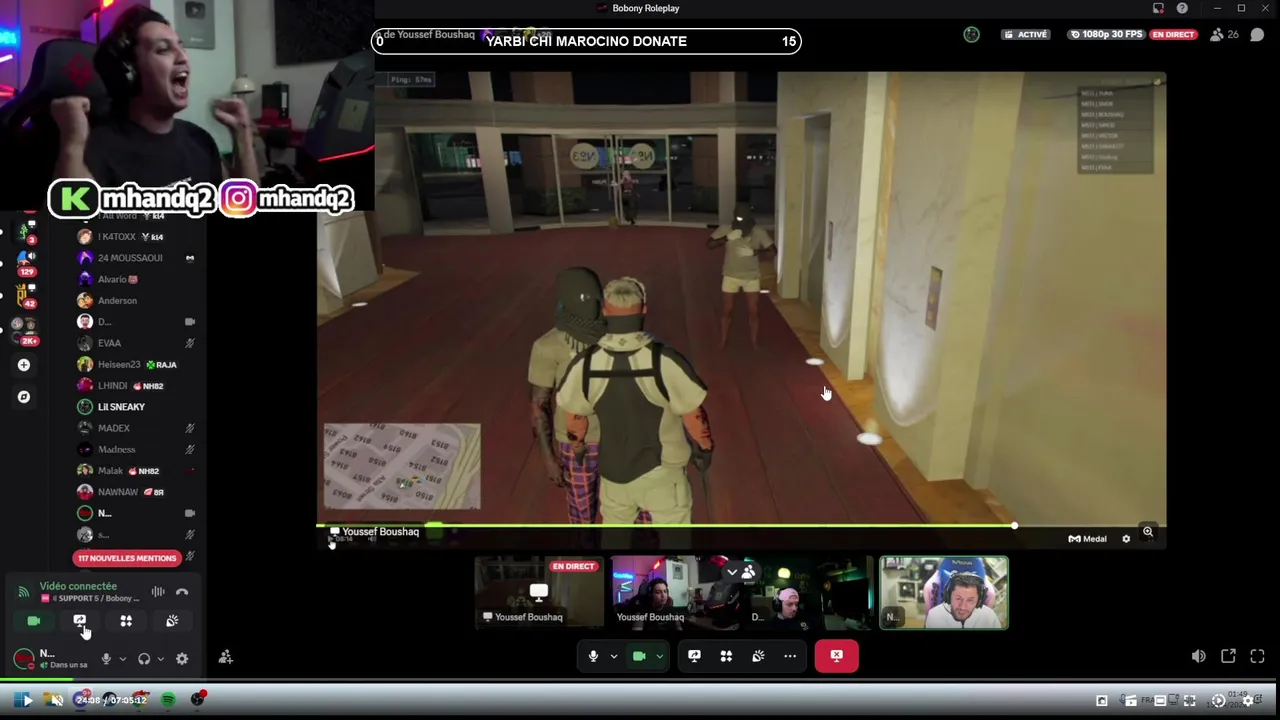This screenshot has width=1280, height=720.
Task: Open noise suppression waveform settings
Action: click(158, 592)
